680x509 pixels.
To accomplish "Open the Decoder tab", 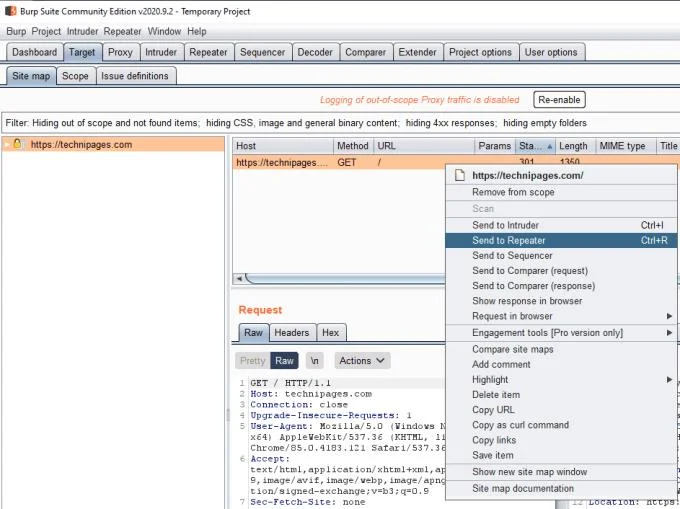I will (315, 52).
